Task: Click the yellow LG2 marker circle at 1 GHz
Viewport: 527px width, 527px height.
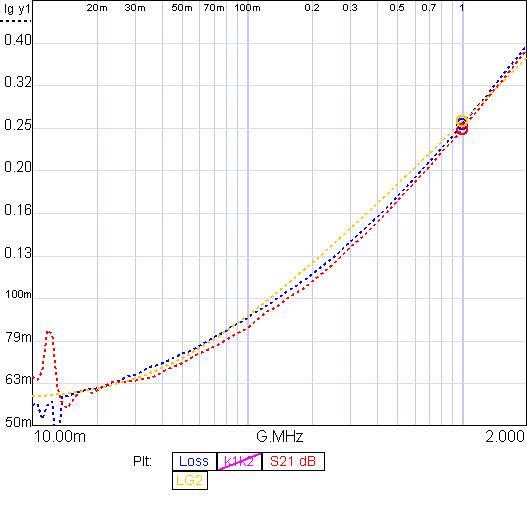Action: coord(462,121)
